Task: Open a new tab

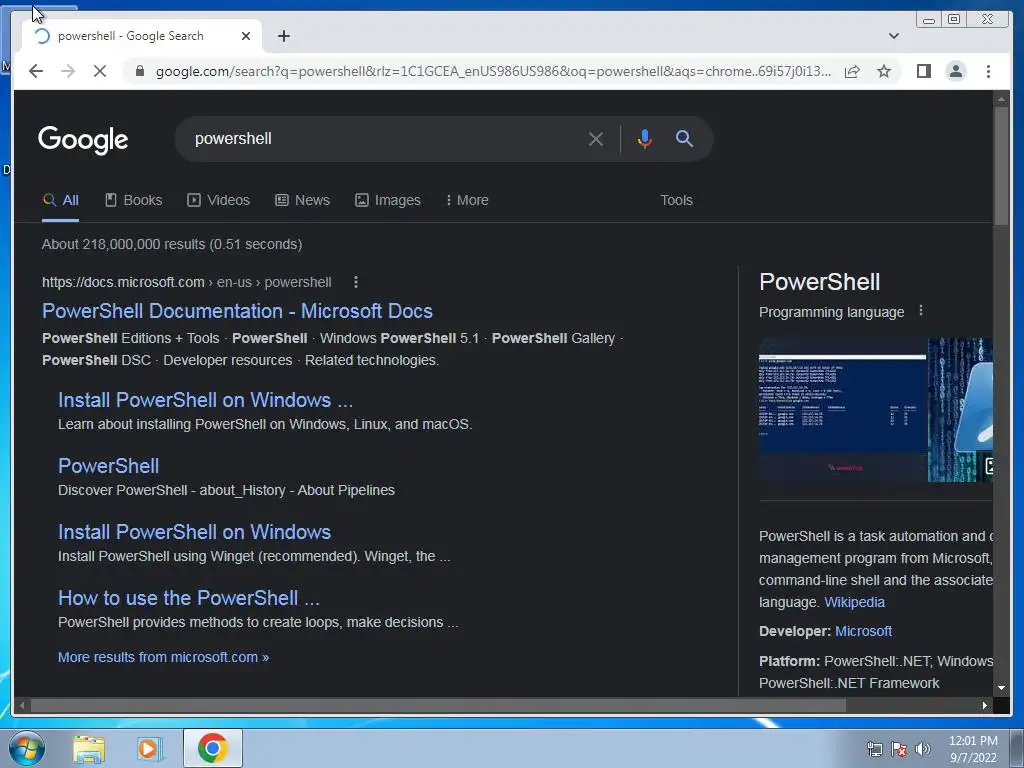Action: (x=283, y=36)
